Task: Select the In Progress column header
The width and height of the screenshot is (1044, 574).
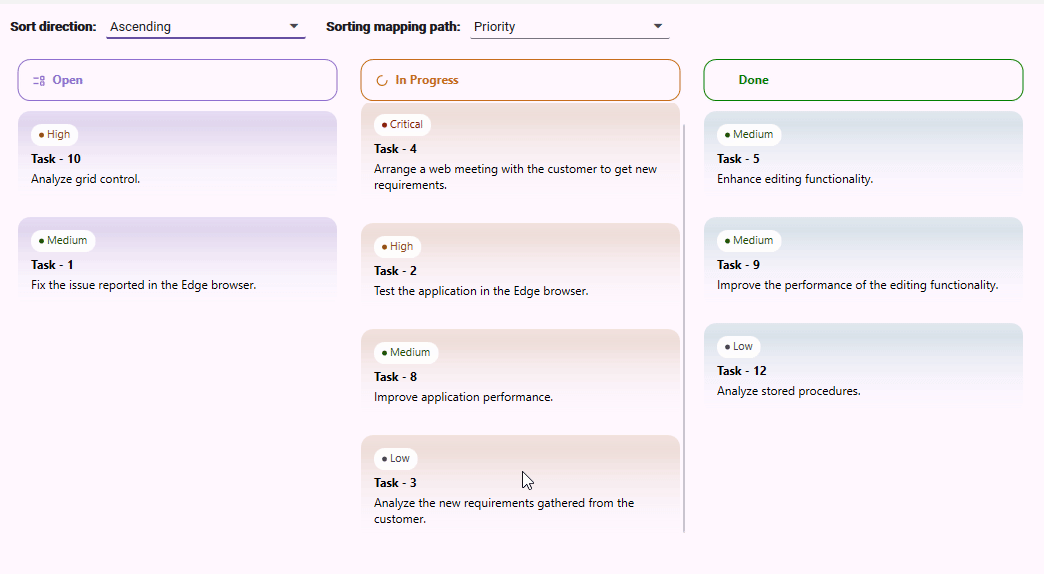Action: pyautogui.click(x=520, y=80)
